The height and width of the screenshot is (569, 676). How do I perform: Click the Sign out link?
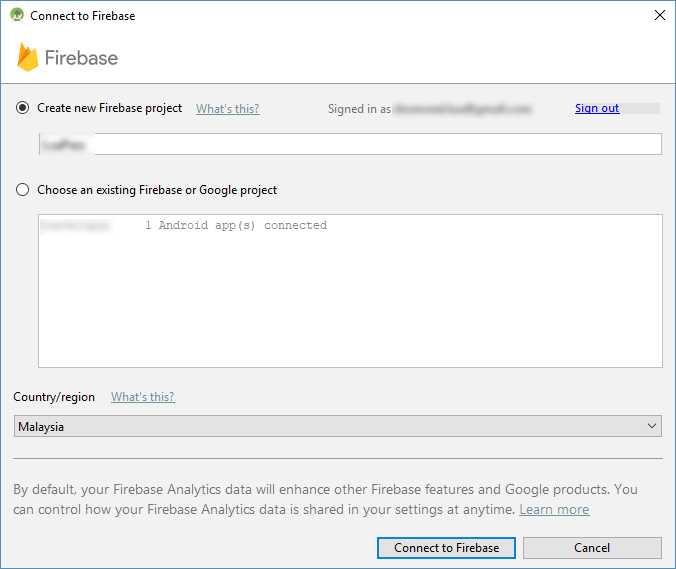[x=597, y=108]
